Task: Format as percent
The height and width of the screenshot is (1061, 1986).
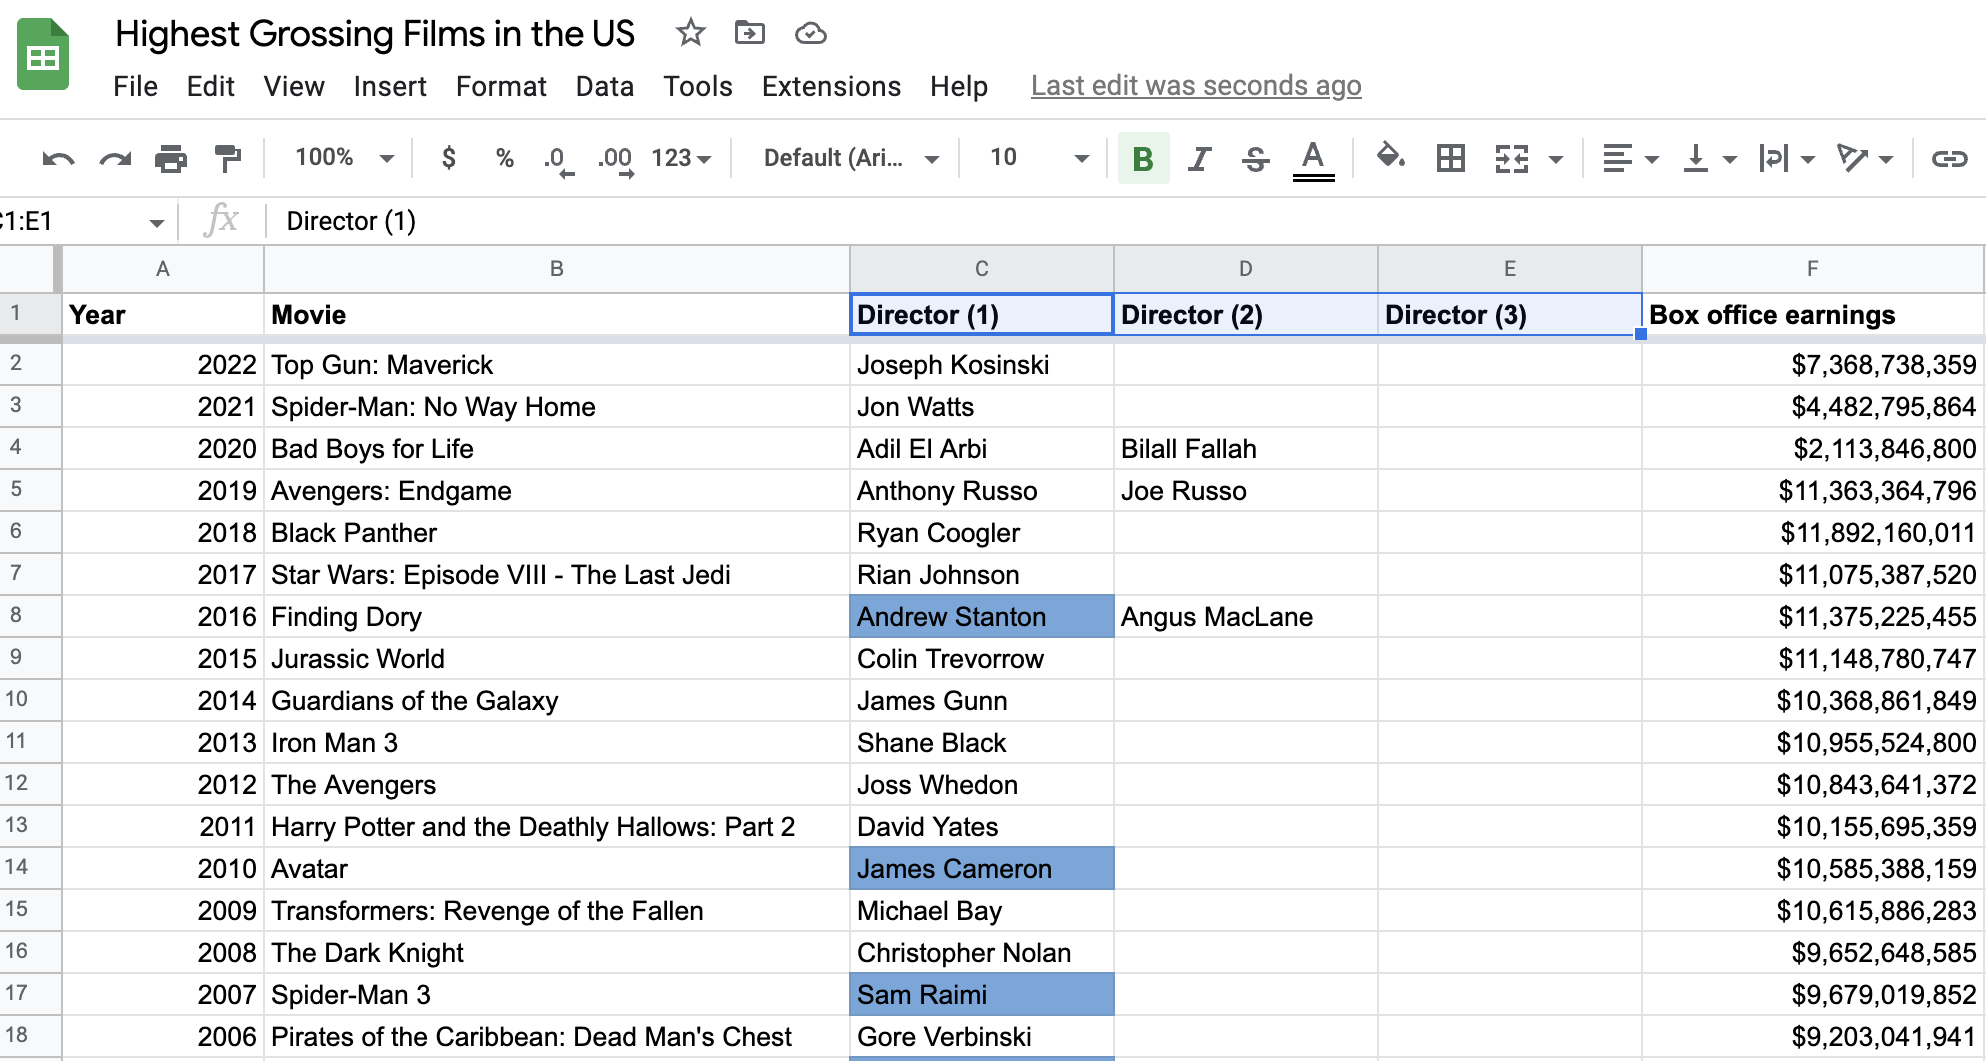Action: tap(505, 158)
